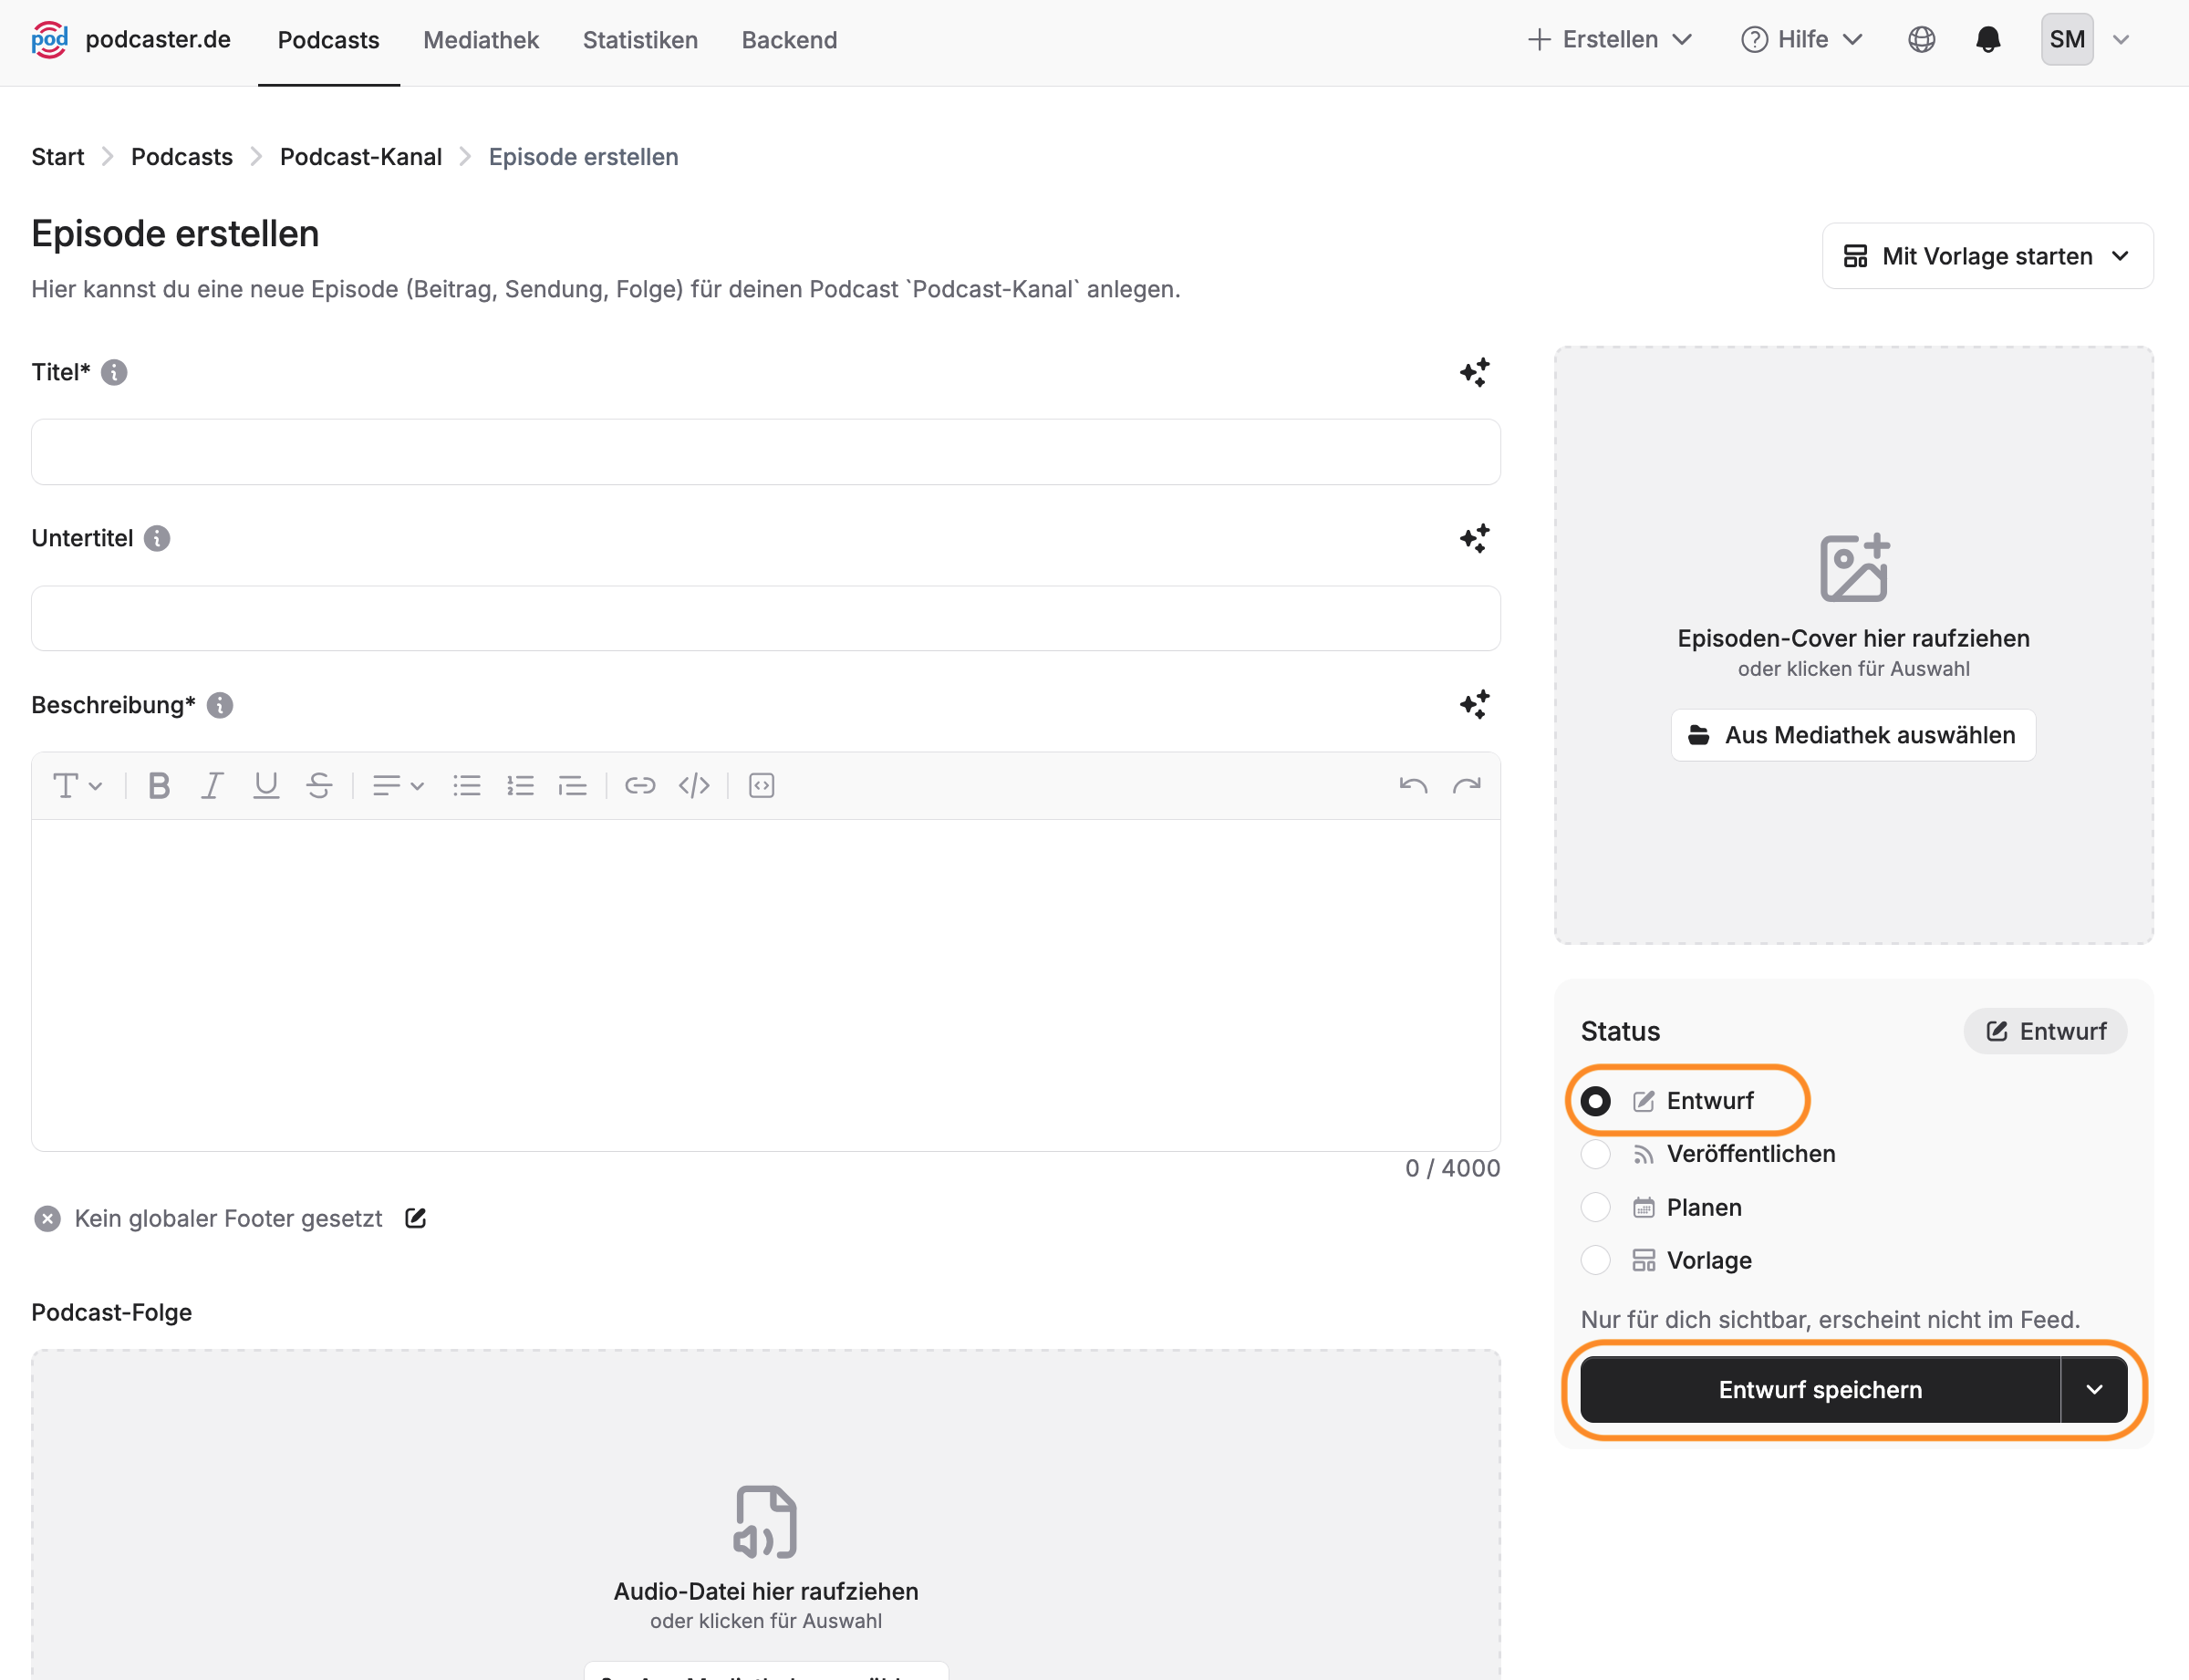
Task: Insert a bulleted list
Action: 467,786
